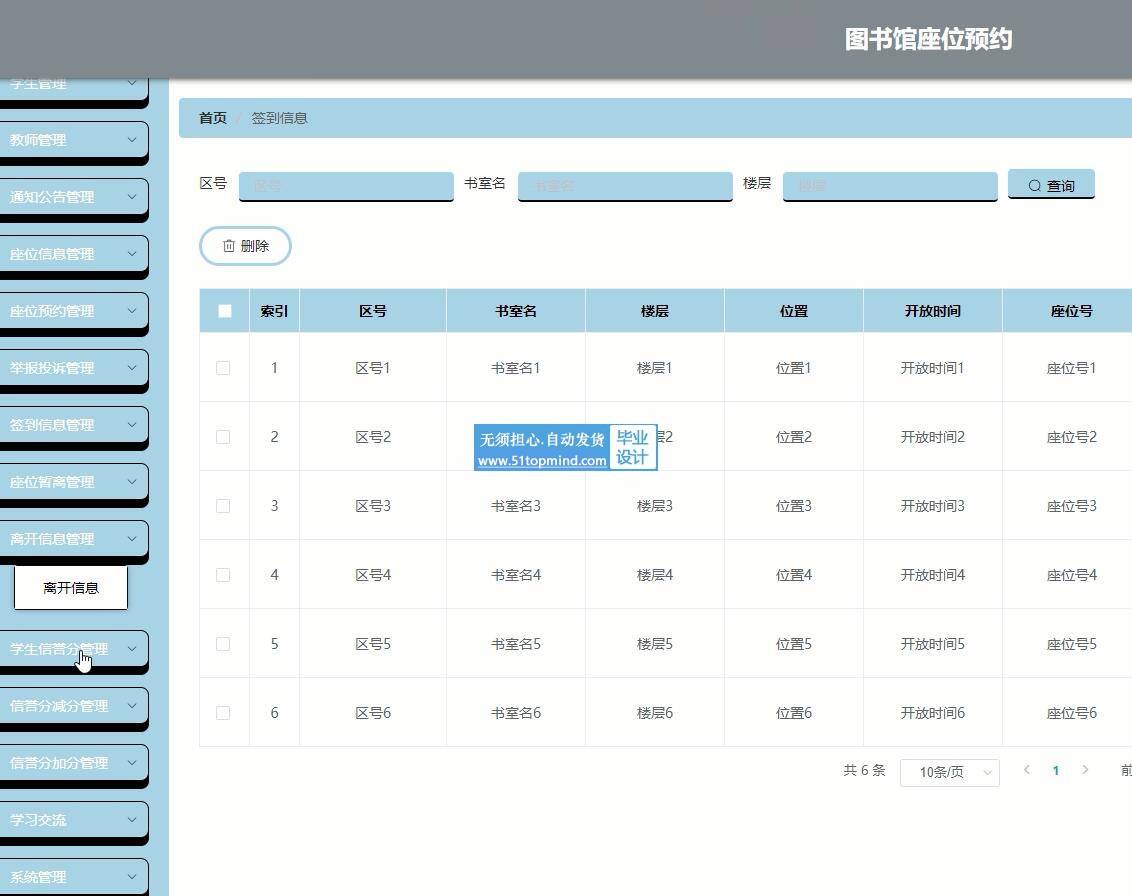Toggle the select-all checkbox in table header
Screen dimensions: 1132x896
225,311
